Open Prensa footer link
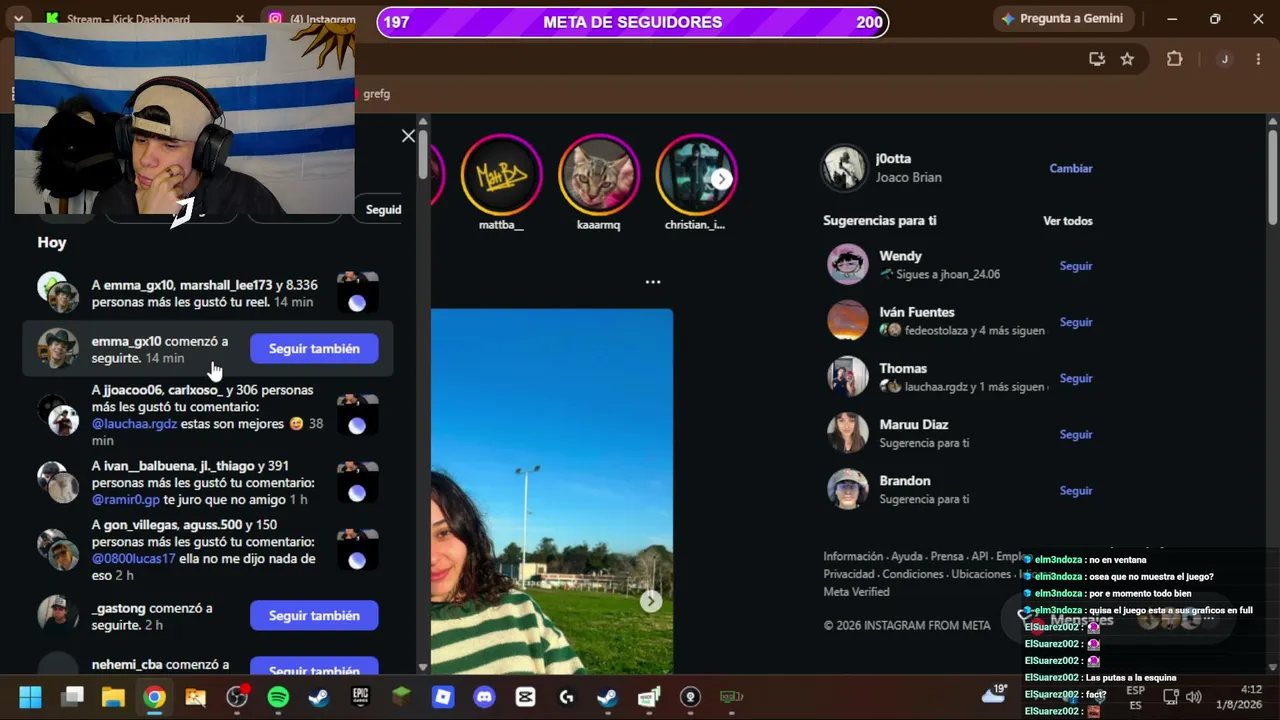Image resolution: width=1280 pixels, height=720 pixels. coord(947,556)
